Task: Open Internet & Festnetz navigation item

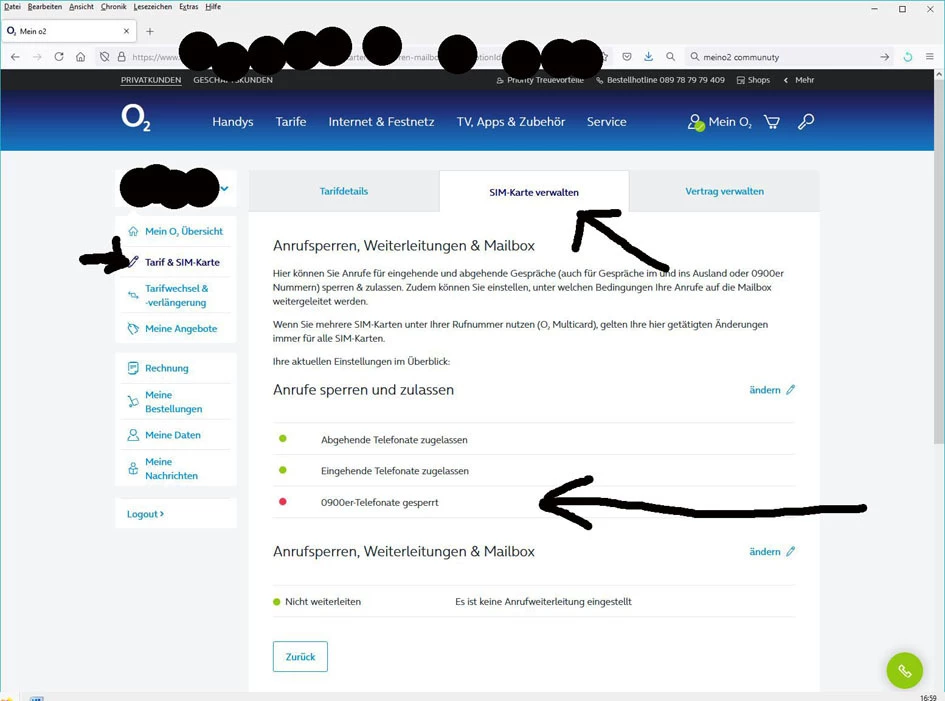Action: [x=381, y=122]
